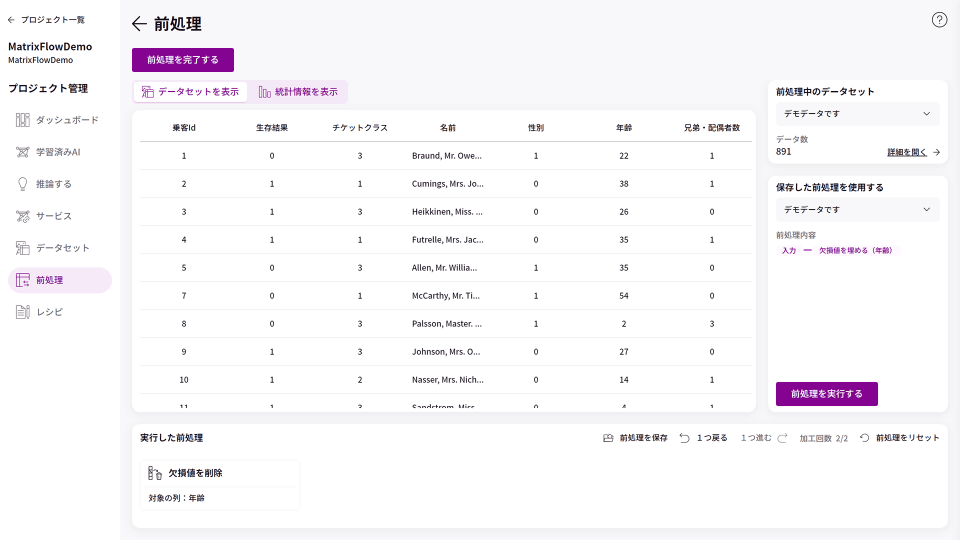Click the 生存結果 column header
960x540 pixels.
[272, 128]
